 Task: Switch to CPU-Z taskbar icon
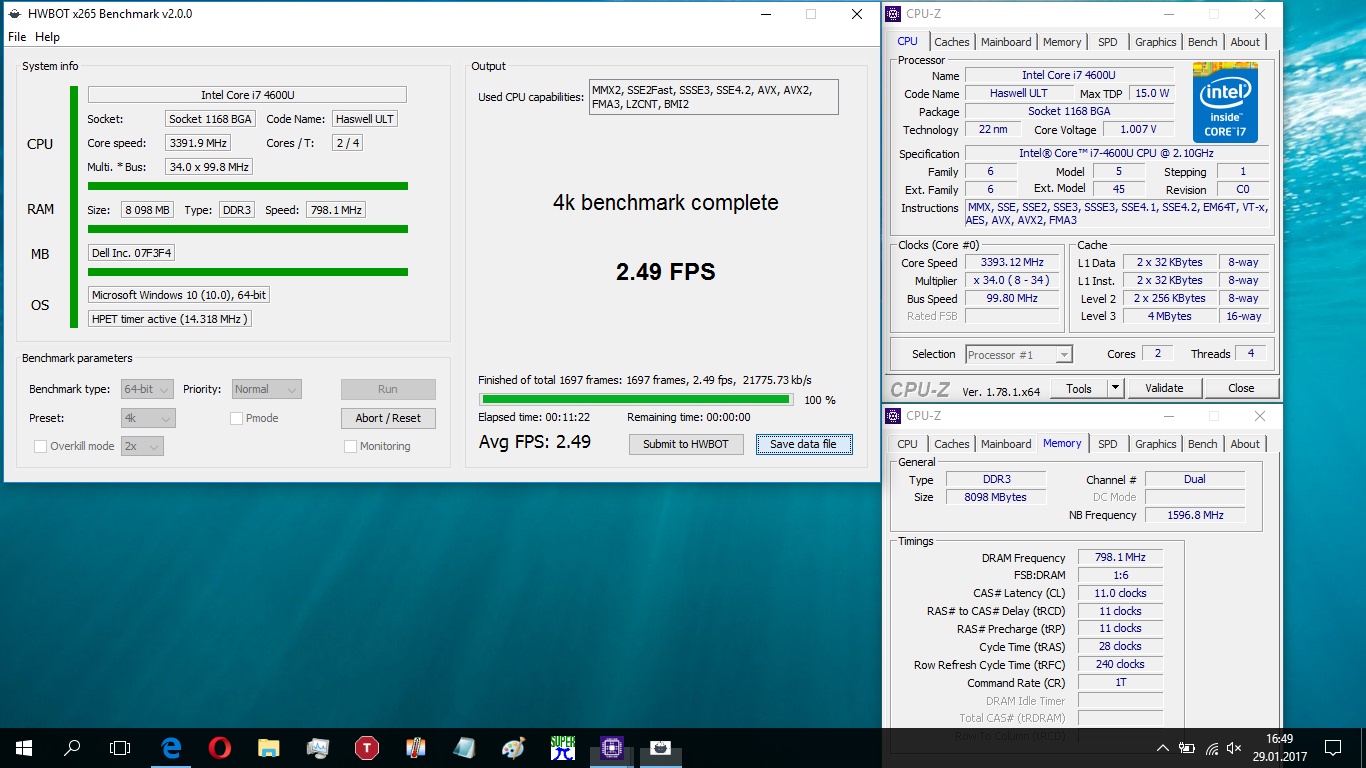(x=612, y=747)
